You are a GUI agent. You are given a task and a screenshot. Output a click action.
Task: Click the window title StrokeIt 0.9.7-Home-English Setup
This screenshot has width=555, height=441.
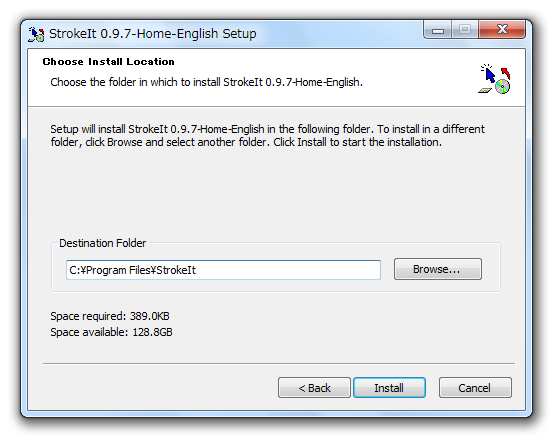point(153,34)
